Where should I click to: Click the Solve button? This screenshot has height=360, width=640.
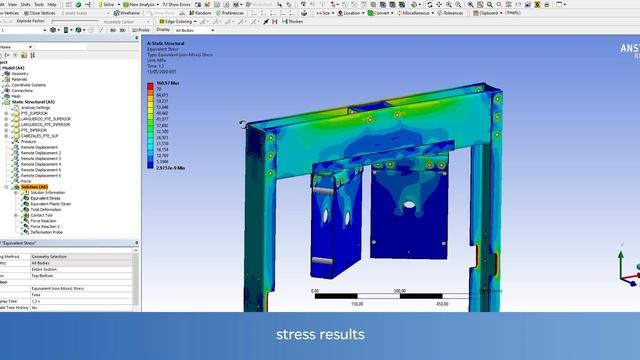(x=106, y=4)
